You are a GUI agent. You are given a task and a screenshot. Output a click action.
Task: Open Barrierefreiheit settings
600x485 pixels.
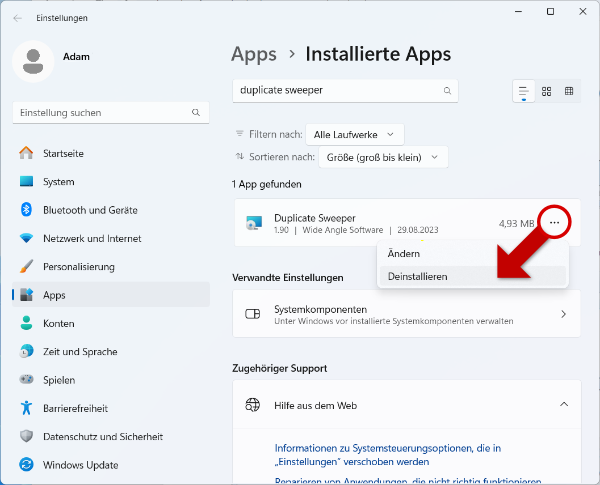click(111, 408)
